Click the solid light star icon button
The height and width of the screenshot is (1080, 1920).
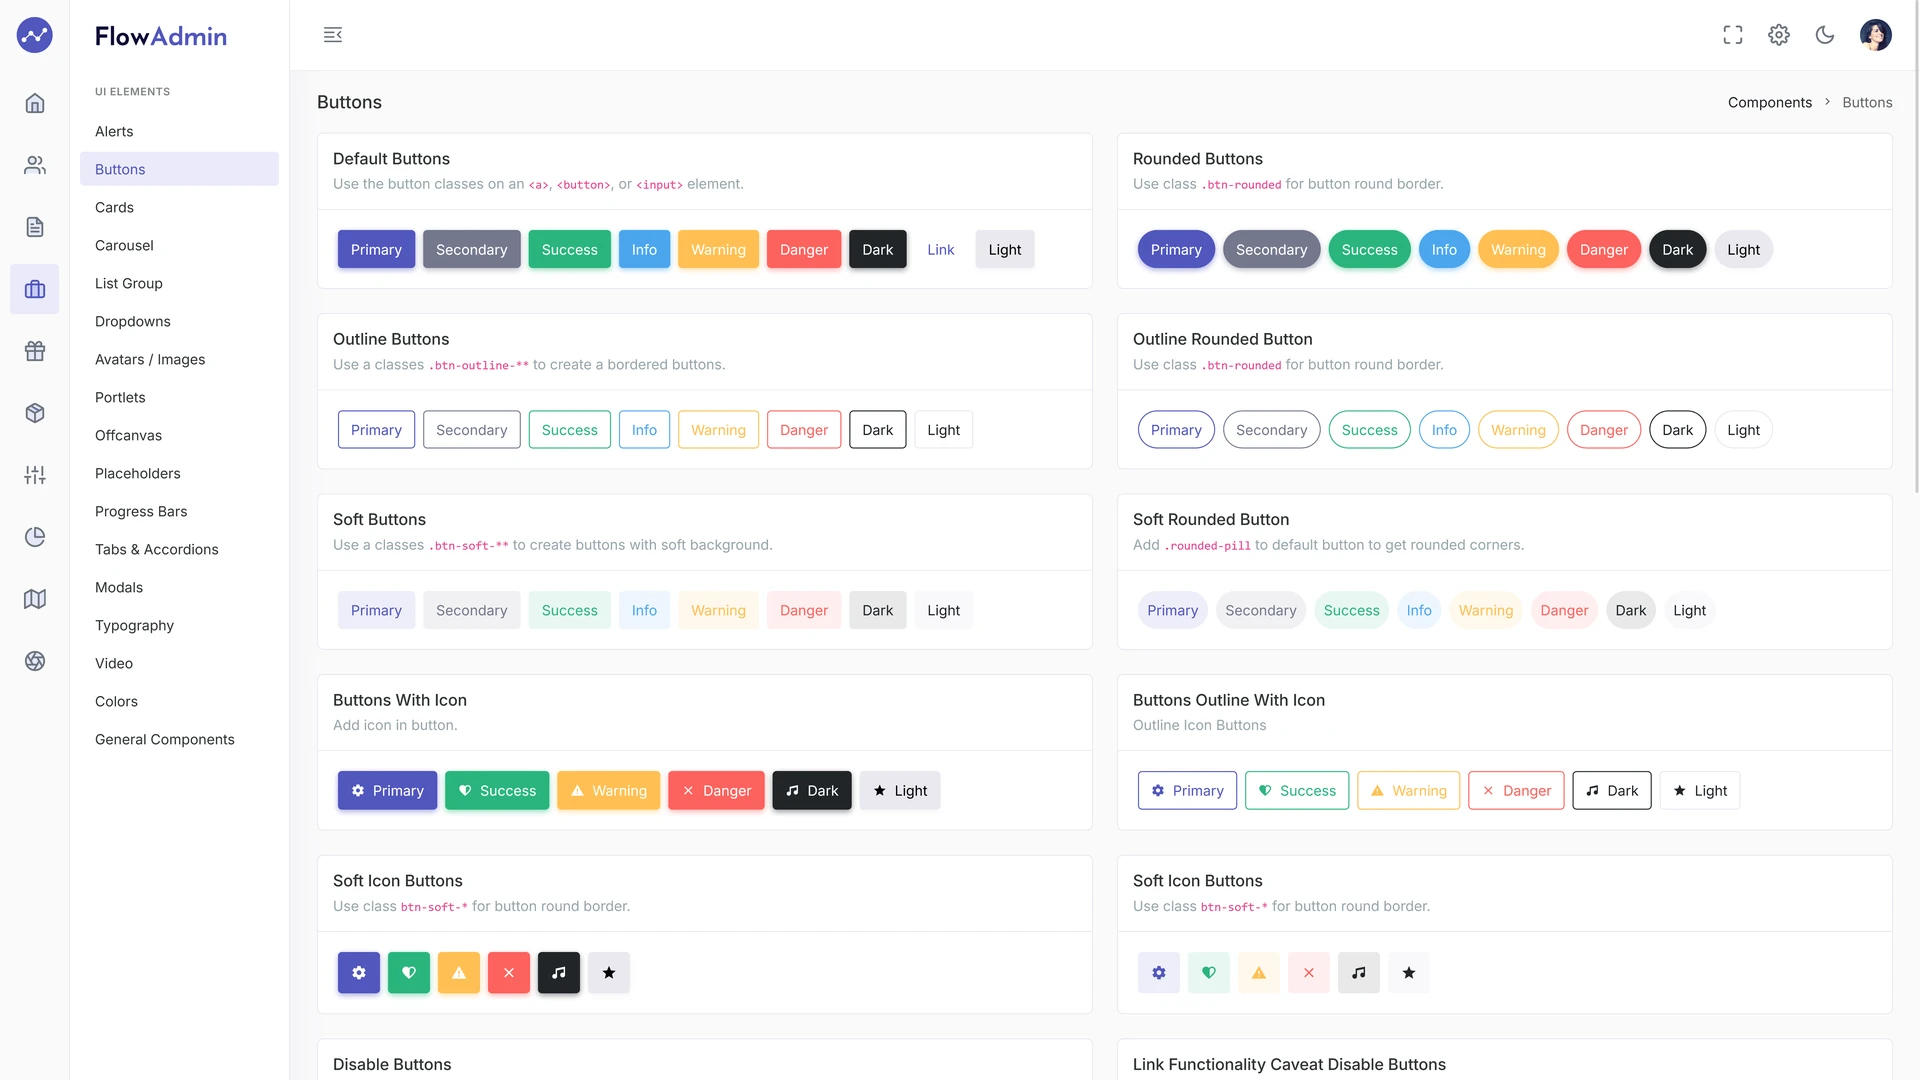609,972
